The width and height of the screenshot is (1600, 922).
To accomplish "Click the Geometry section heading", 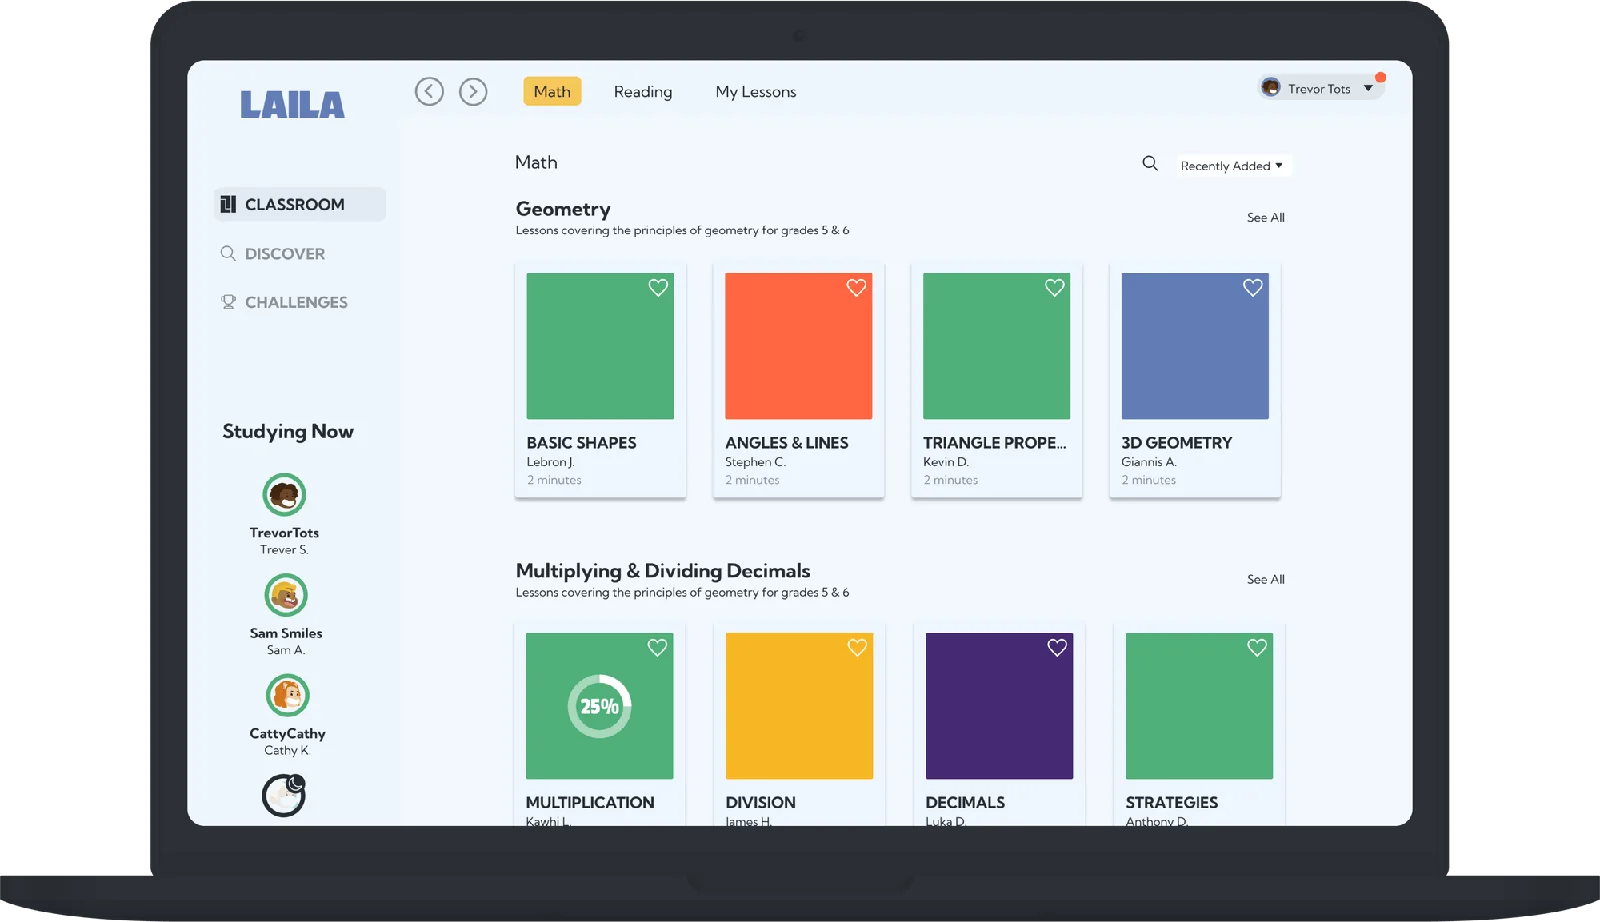I will click(563, 209).
